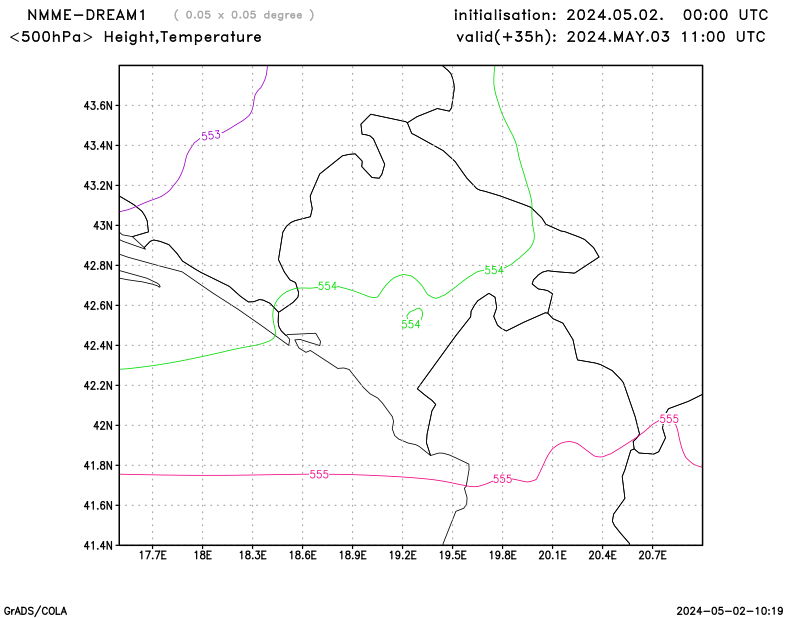Click the pink 555 label at map's right edge
The width and height of the screenshot is (800, 618).
point(669,419)
